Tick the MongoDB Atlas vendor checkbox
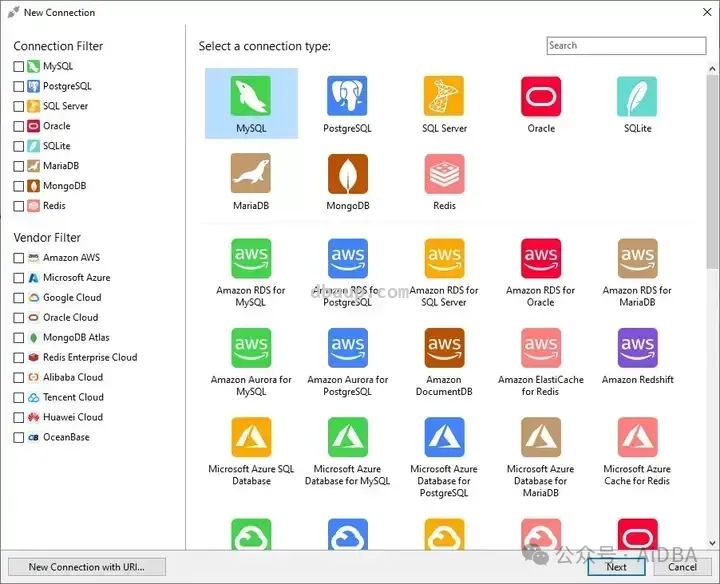720x584 pixels. pyautogui.click(x=18, y=338)
